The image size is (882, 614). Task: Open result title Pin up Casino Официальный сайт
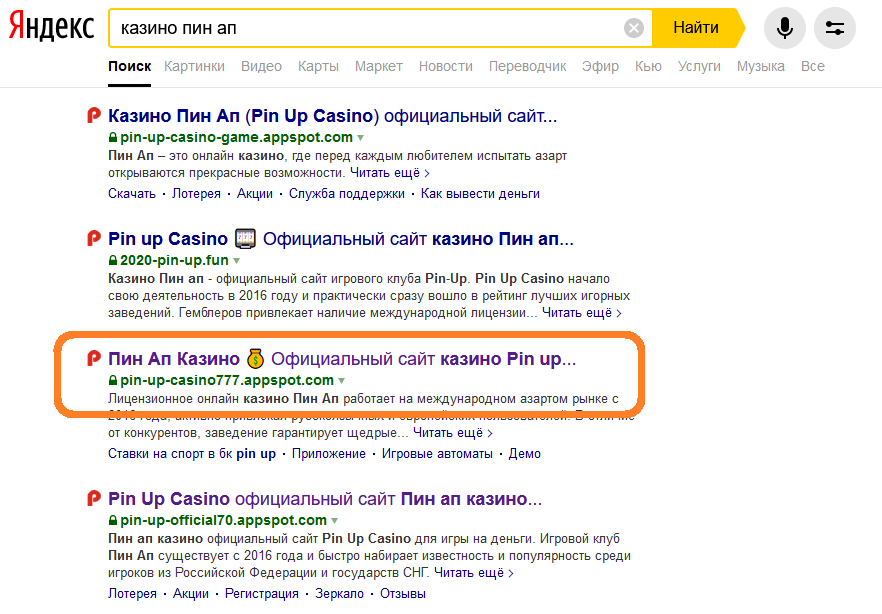341,239
